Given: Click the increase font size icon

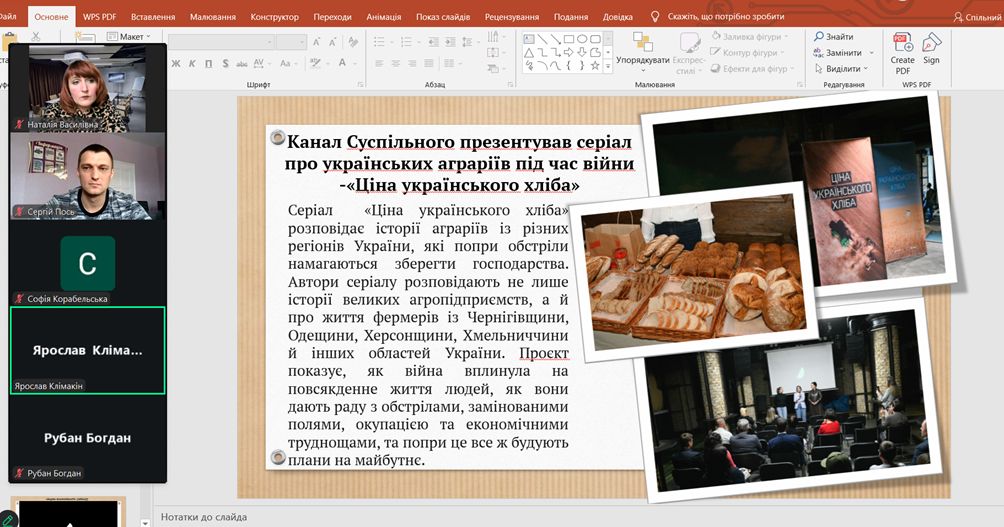Looking at the screenshot, I should click(x=318, y=41).
